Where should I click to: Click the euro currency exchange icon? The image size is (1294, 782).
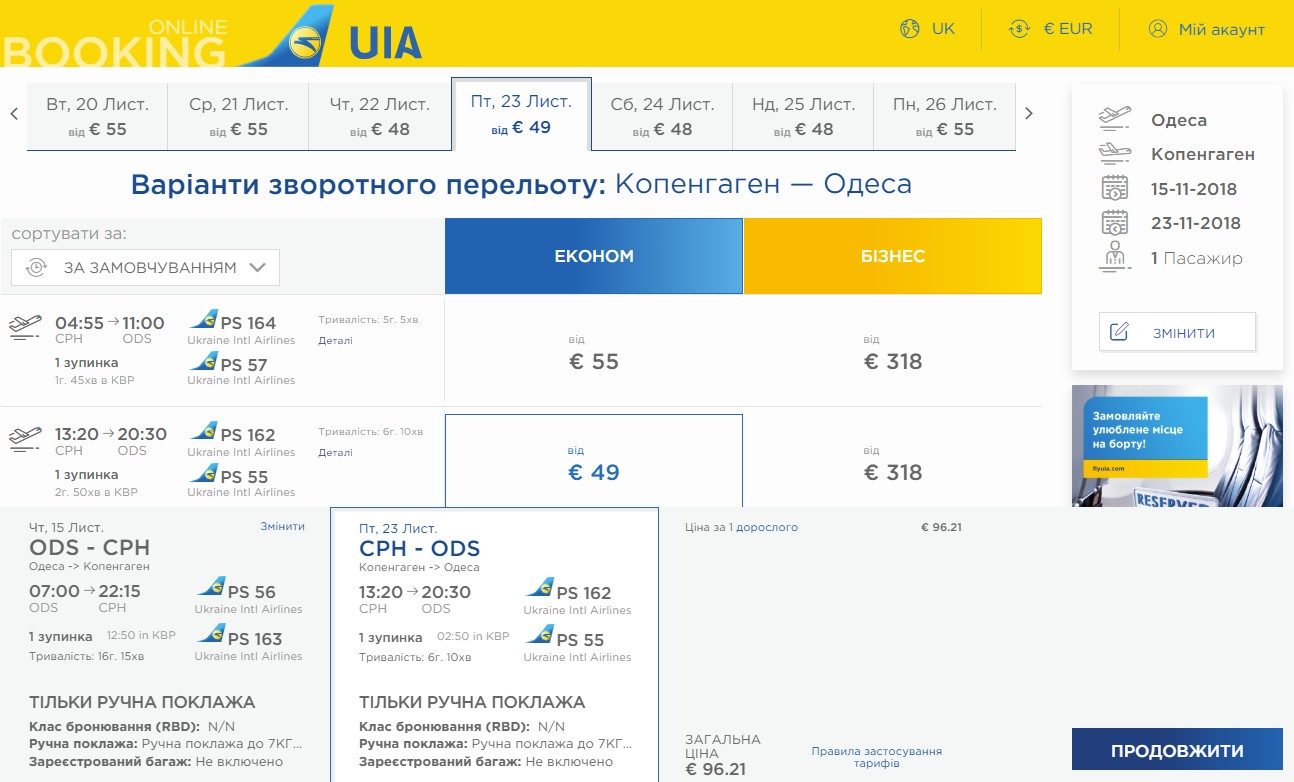point(1018,28)
